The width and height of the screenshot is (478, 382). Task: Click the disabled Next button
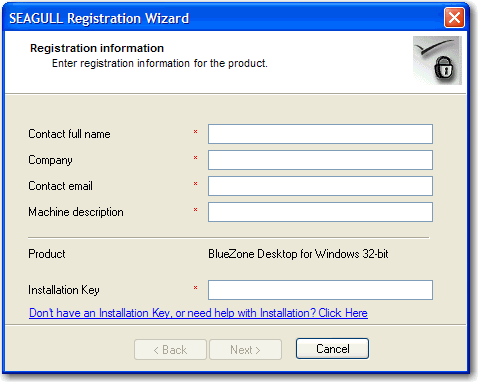(245, 350)
